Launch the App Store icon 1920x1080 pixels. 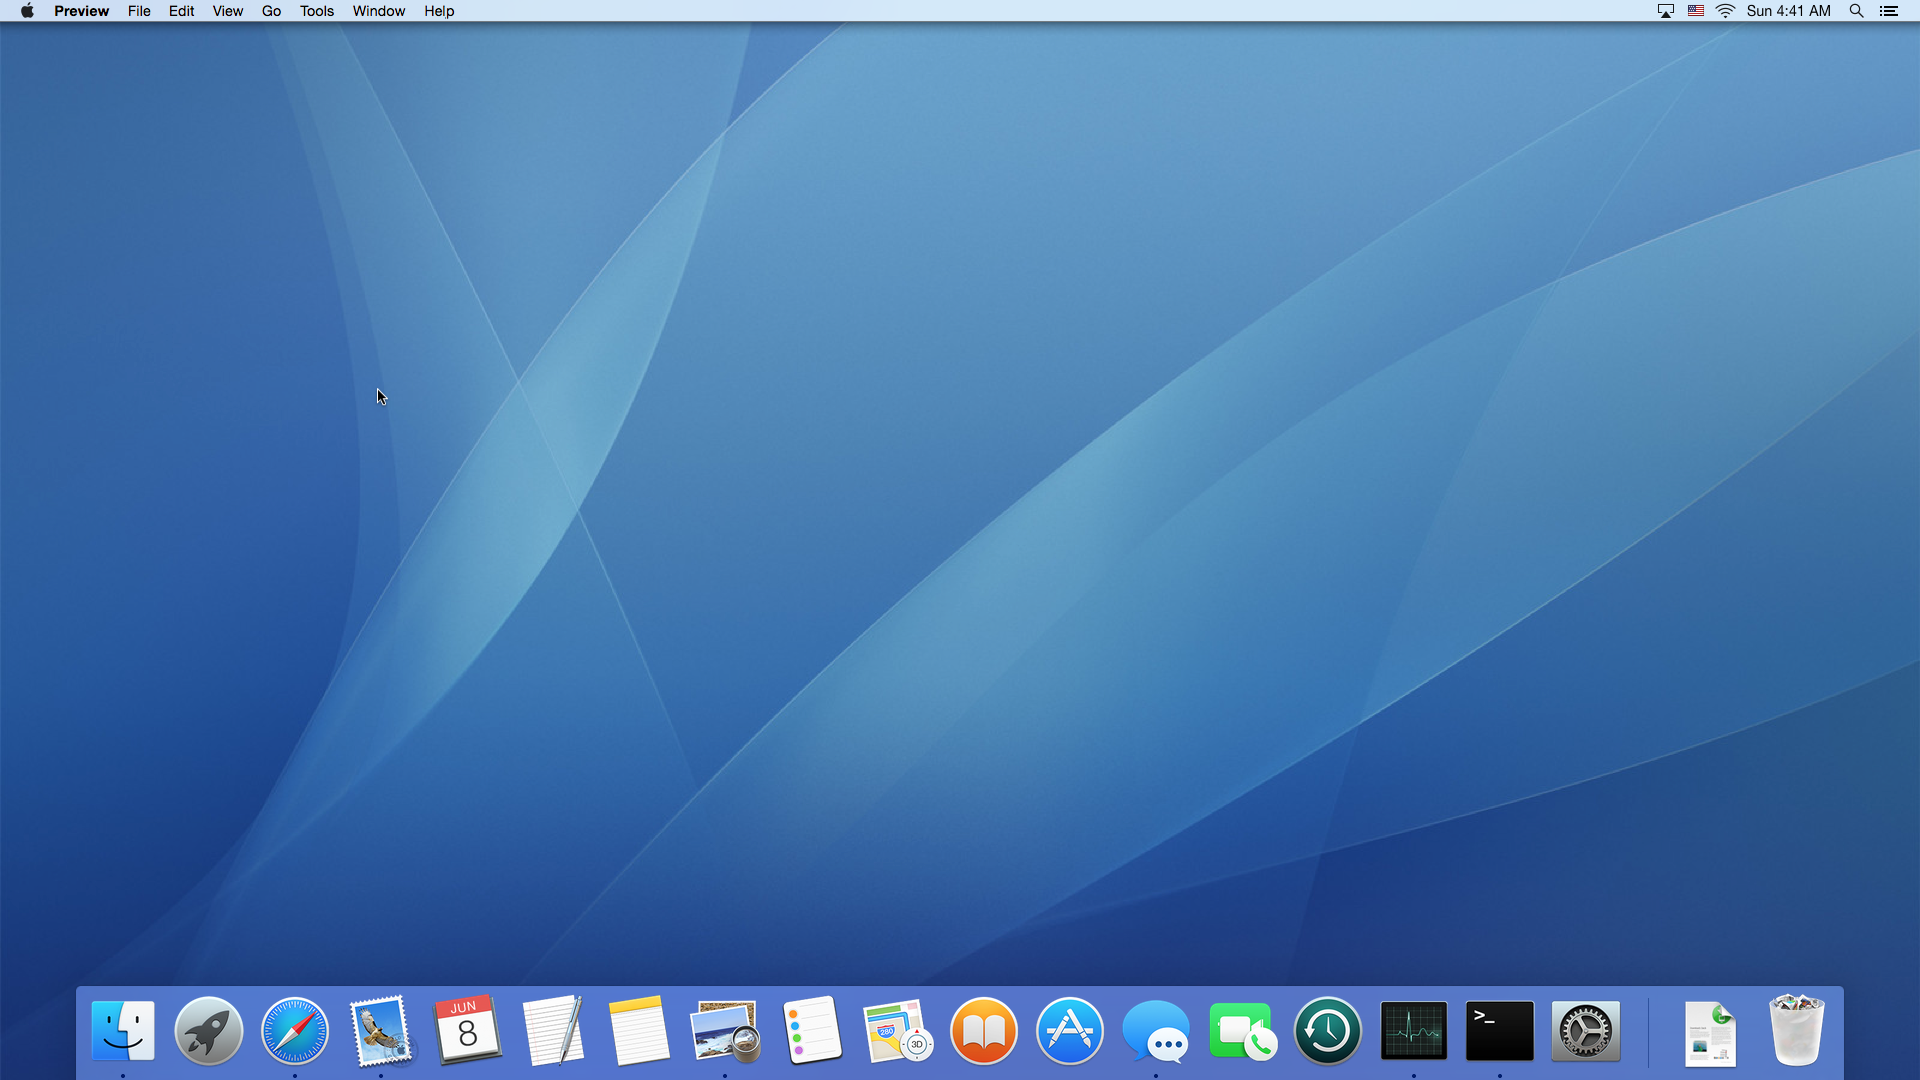pyautogui.click(x=1070, y=1030)
